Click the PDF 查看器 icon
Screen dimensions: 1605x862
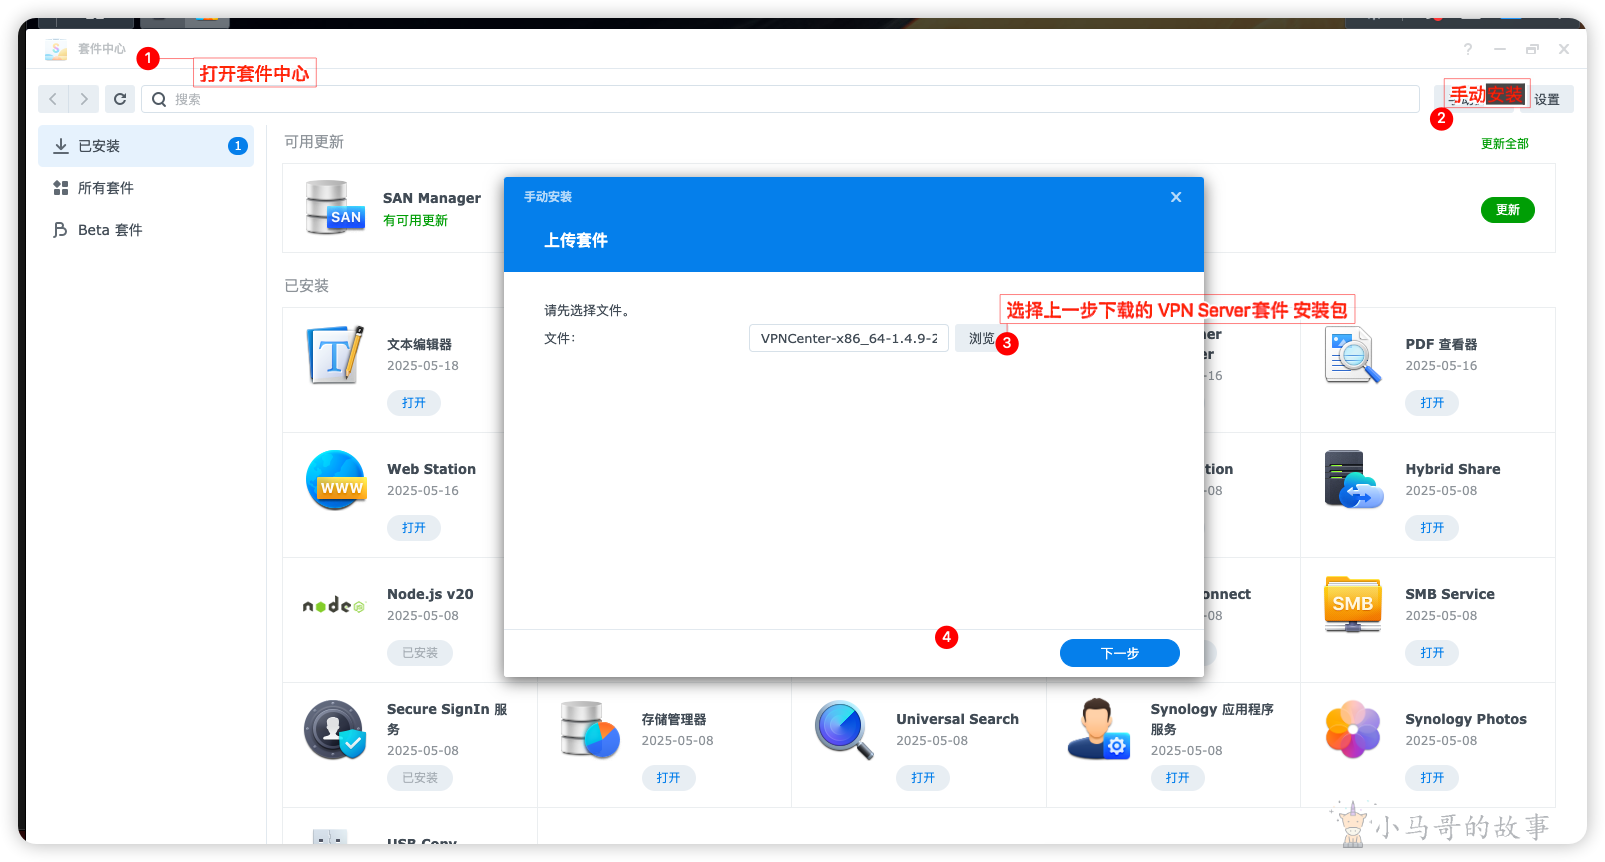1353,356
